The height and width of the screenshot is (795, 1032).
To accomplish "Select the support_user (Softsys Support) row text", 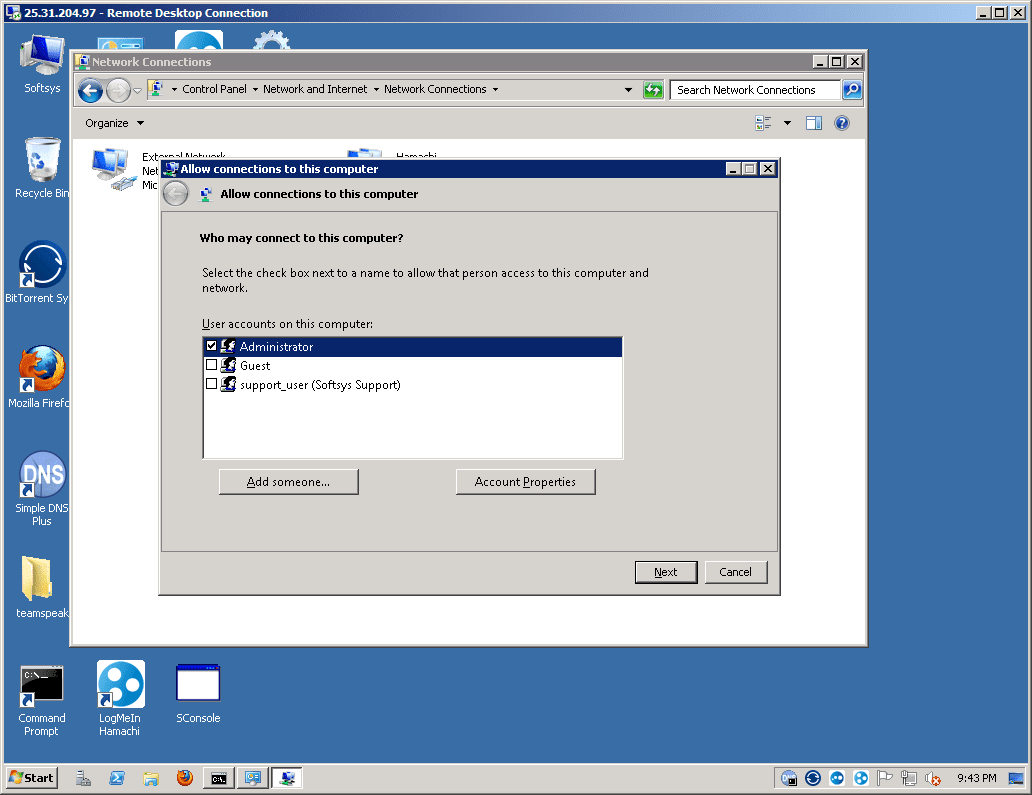I will point(320,385).
